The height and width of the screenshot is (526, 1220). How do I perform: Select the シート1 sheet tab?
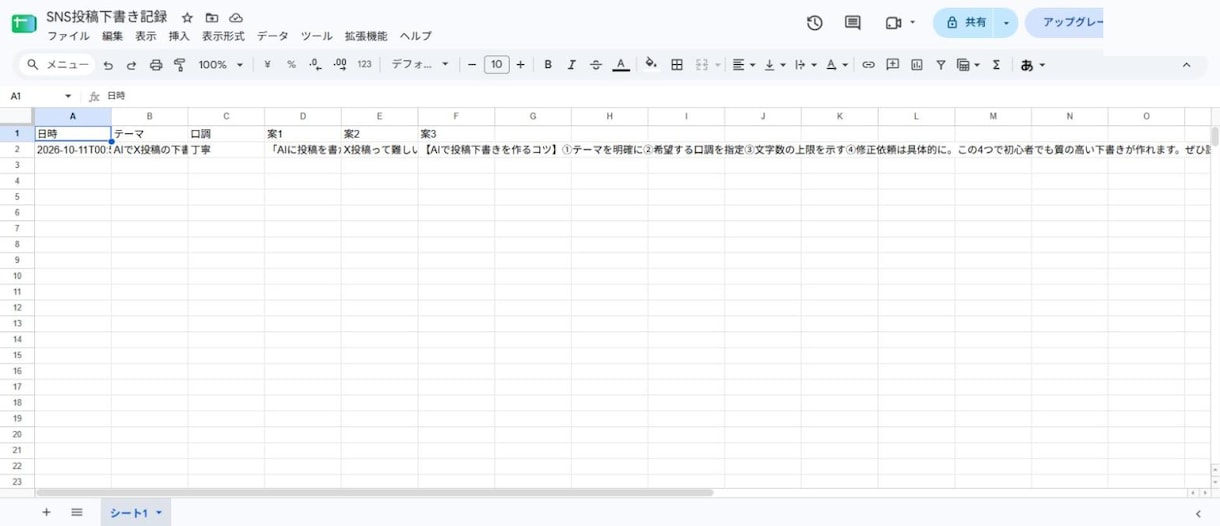pyautogui.click(x=135, y=513)
